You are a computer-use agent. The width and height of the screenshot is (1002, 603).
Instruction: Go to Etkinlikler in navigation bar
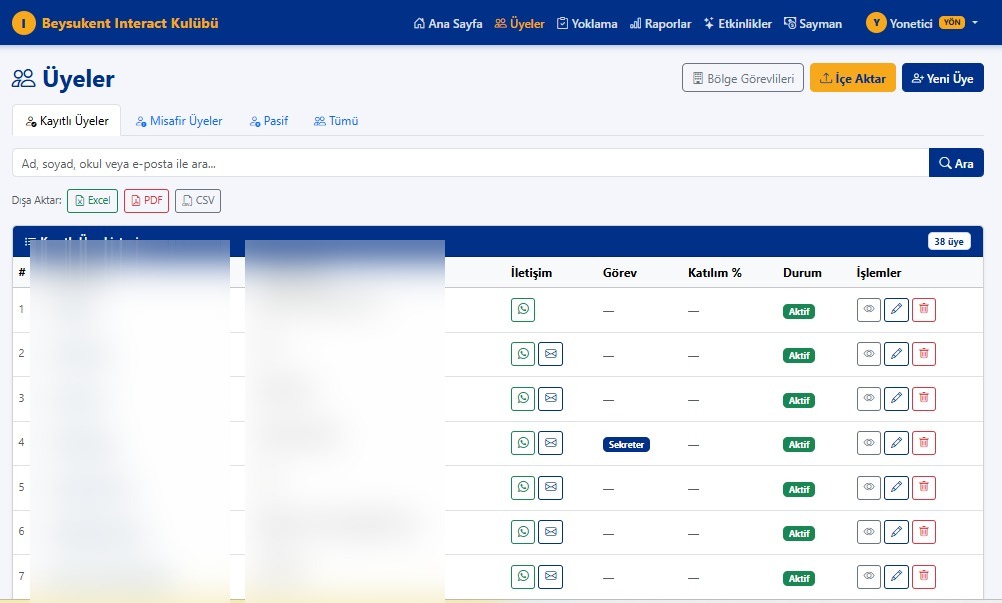[737, 23]
